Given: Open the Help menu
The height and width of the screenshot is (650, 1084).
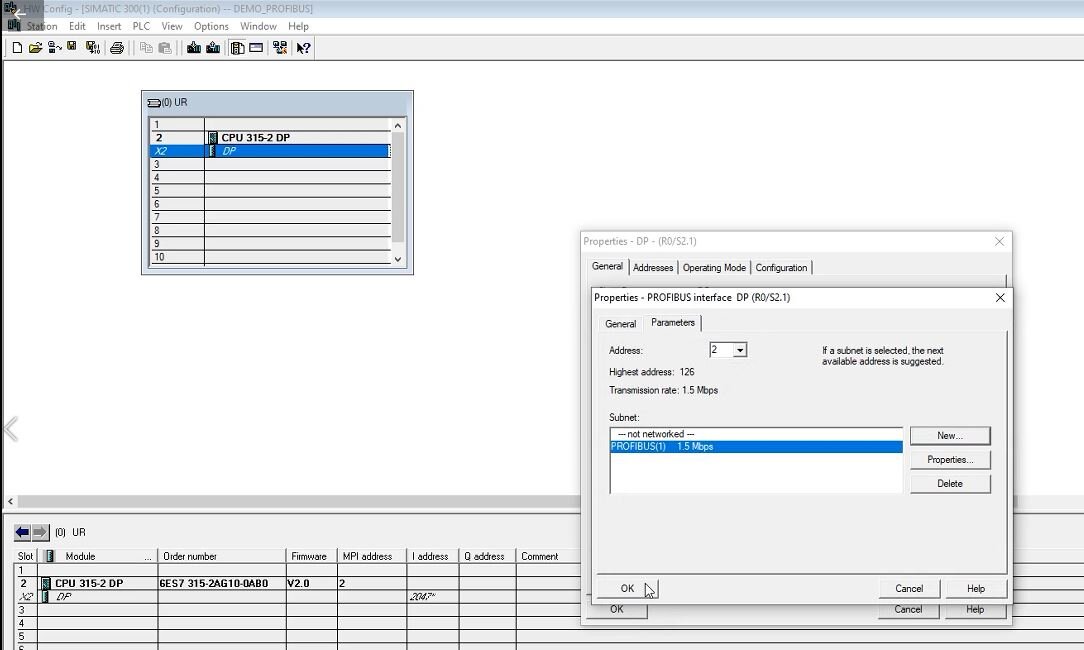Looking at the screenshot, I should tap(298, 26).
